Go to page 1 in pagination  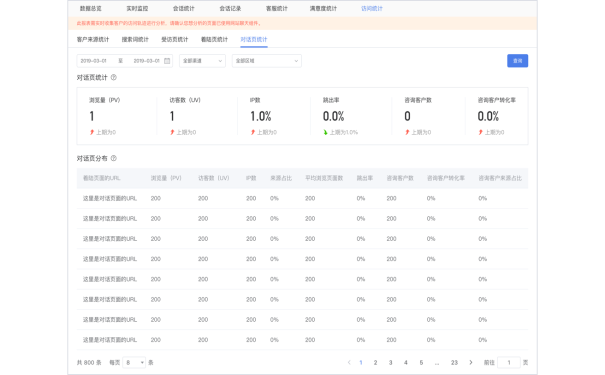click(x=361, y=363)
